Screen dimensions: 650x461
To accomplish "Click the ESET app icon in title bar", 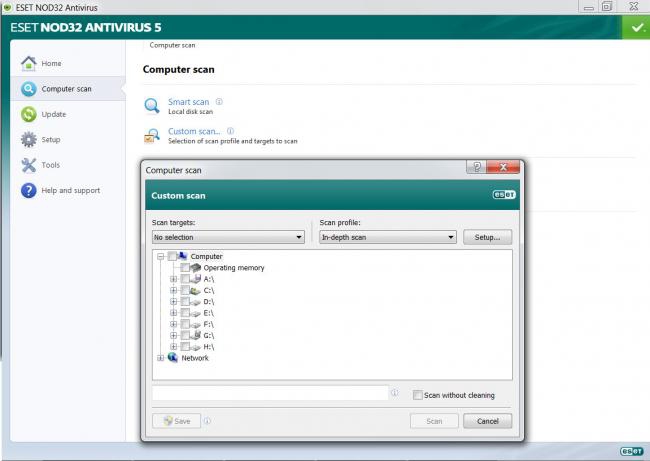I will (7, 7).
